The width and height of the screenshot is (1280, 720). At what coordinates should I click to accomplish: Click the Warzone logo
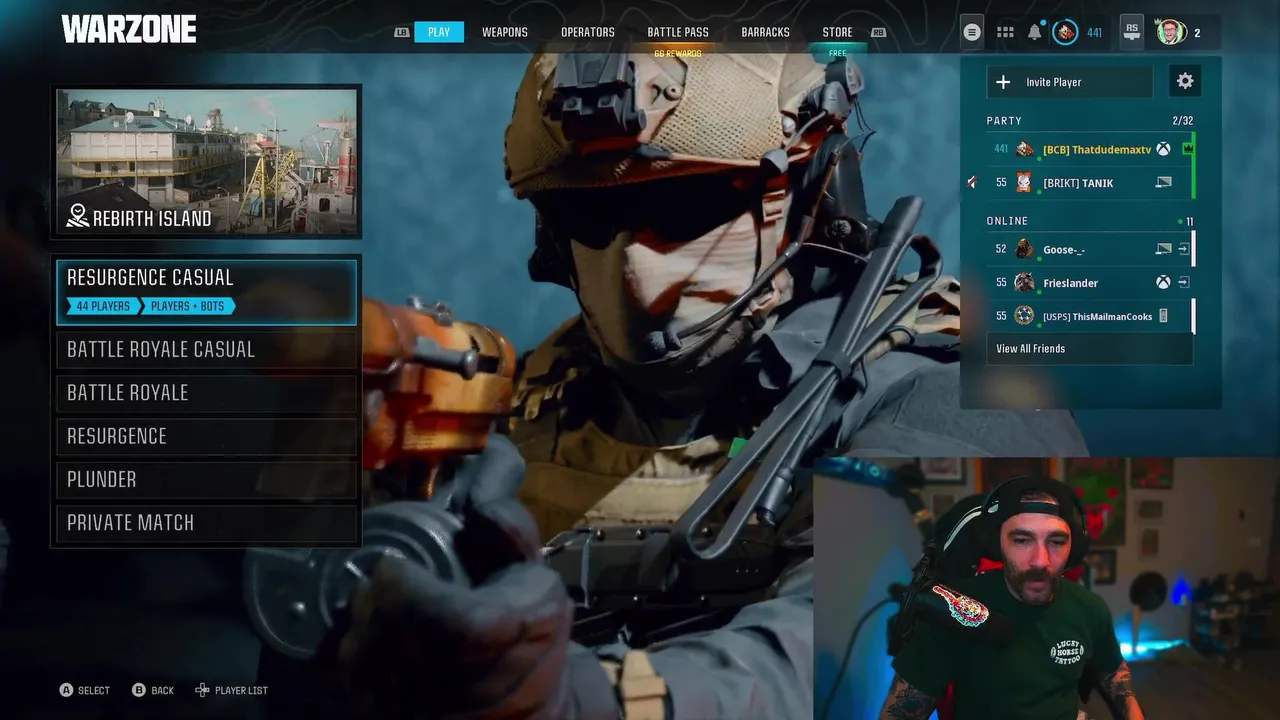pos(129,29)
